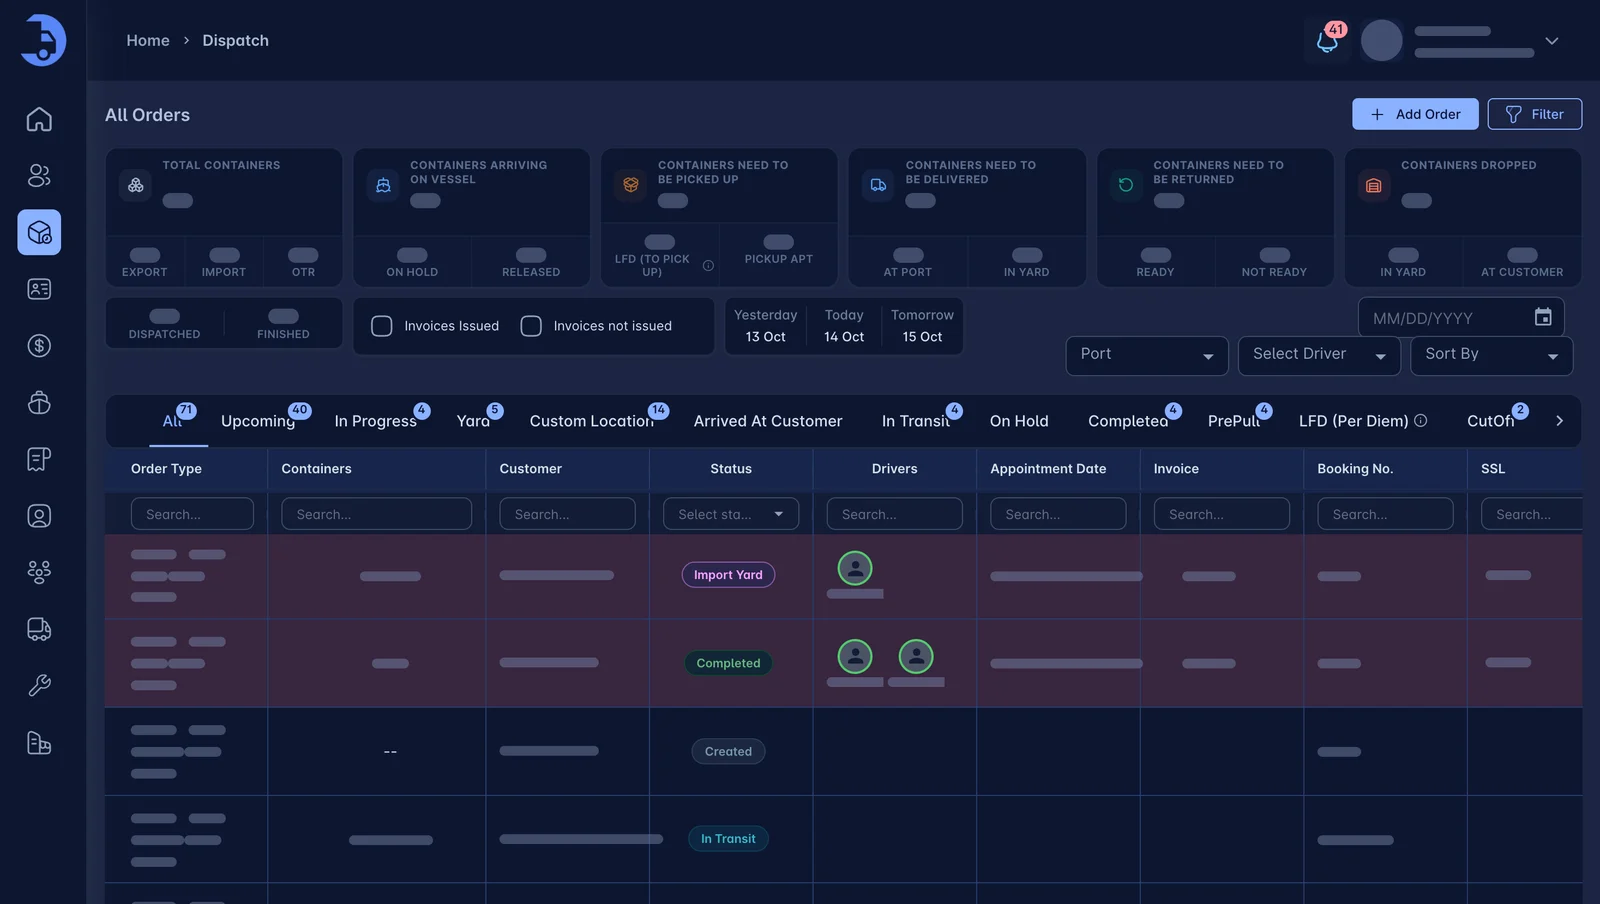Click the Containers Need to Be Picked Up icon

click(x=631, y=185)
